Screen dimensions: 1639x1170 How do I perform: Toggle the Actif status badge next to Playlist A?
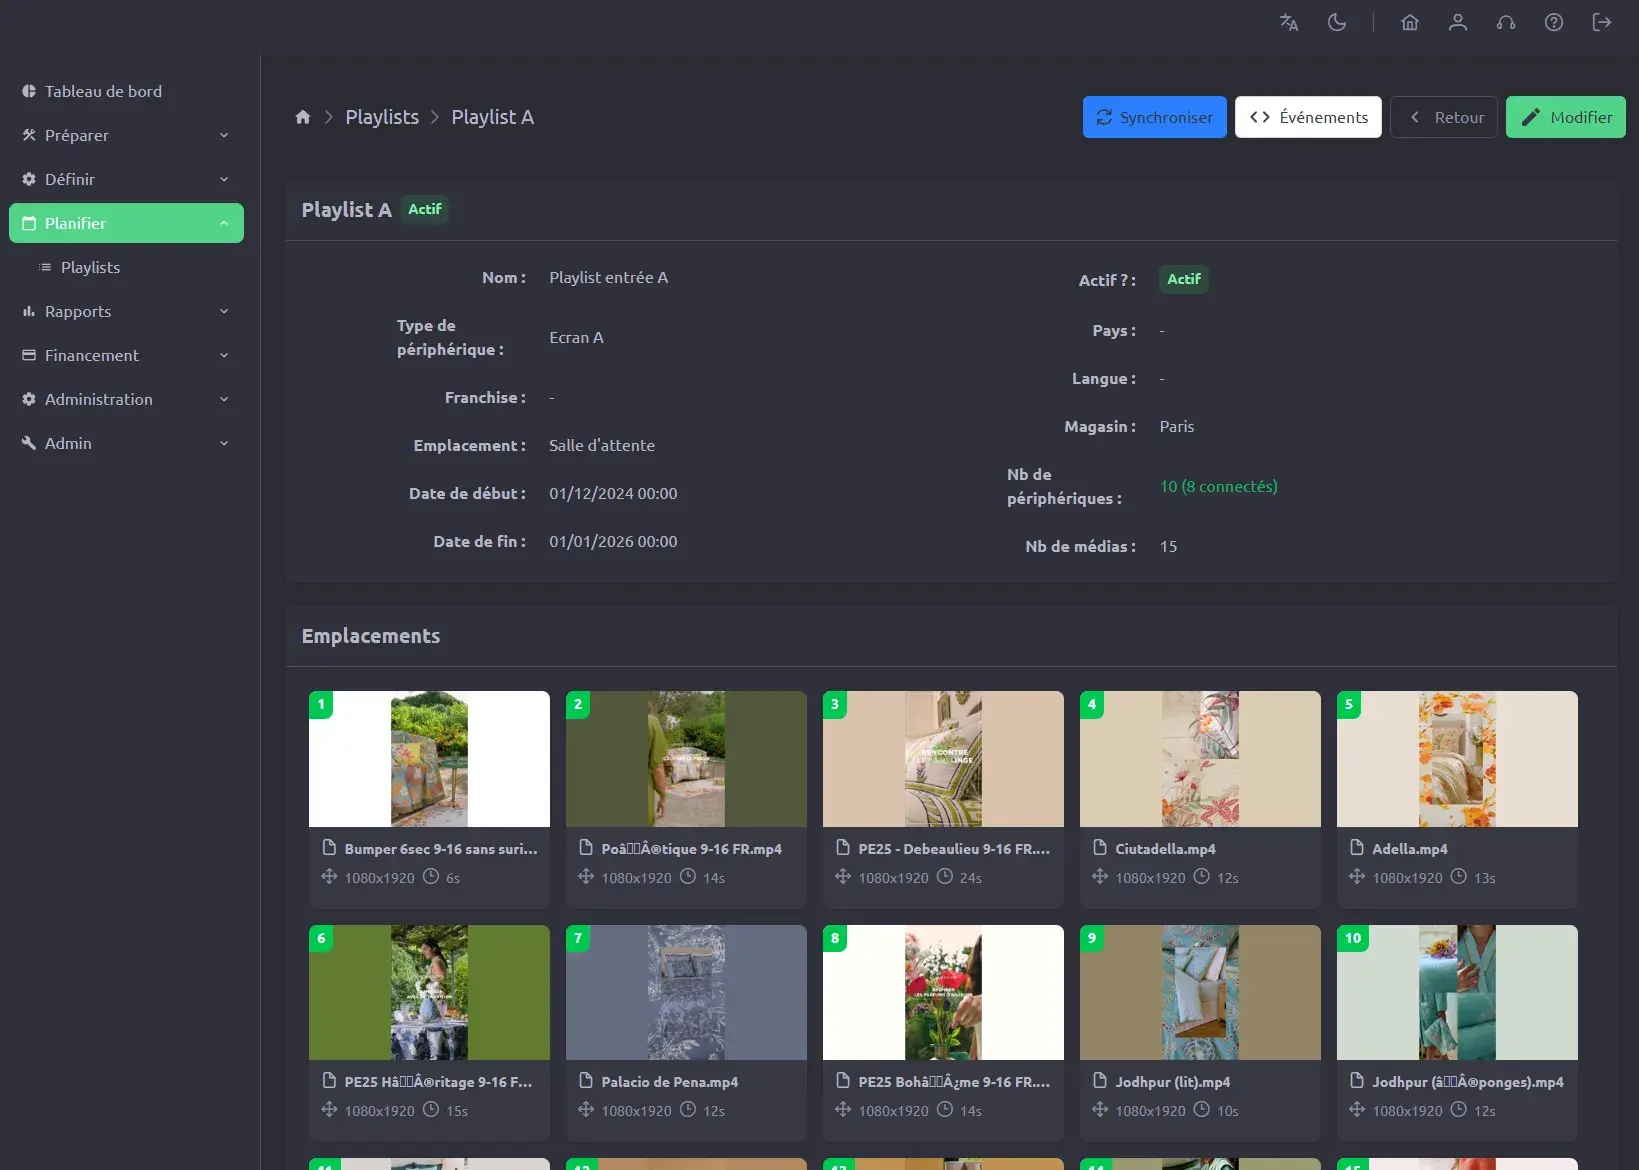[x=425, y=209]
